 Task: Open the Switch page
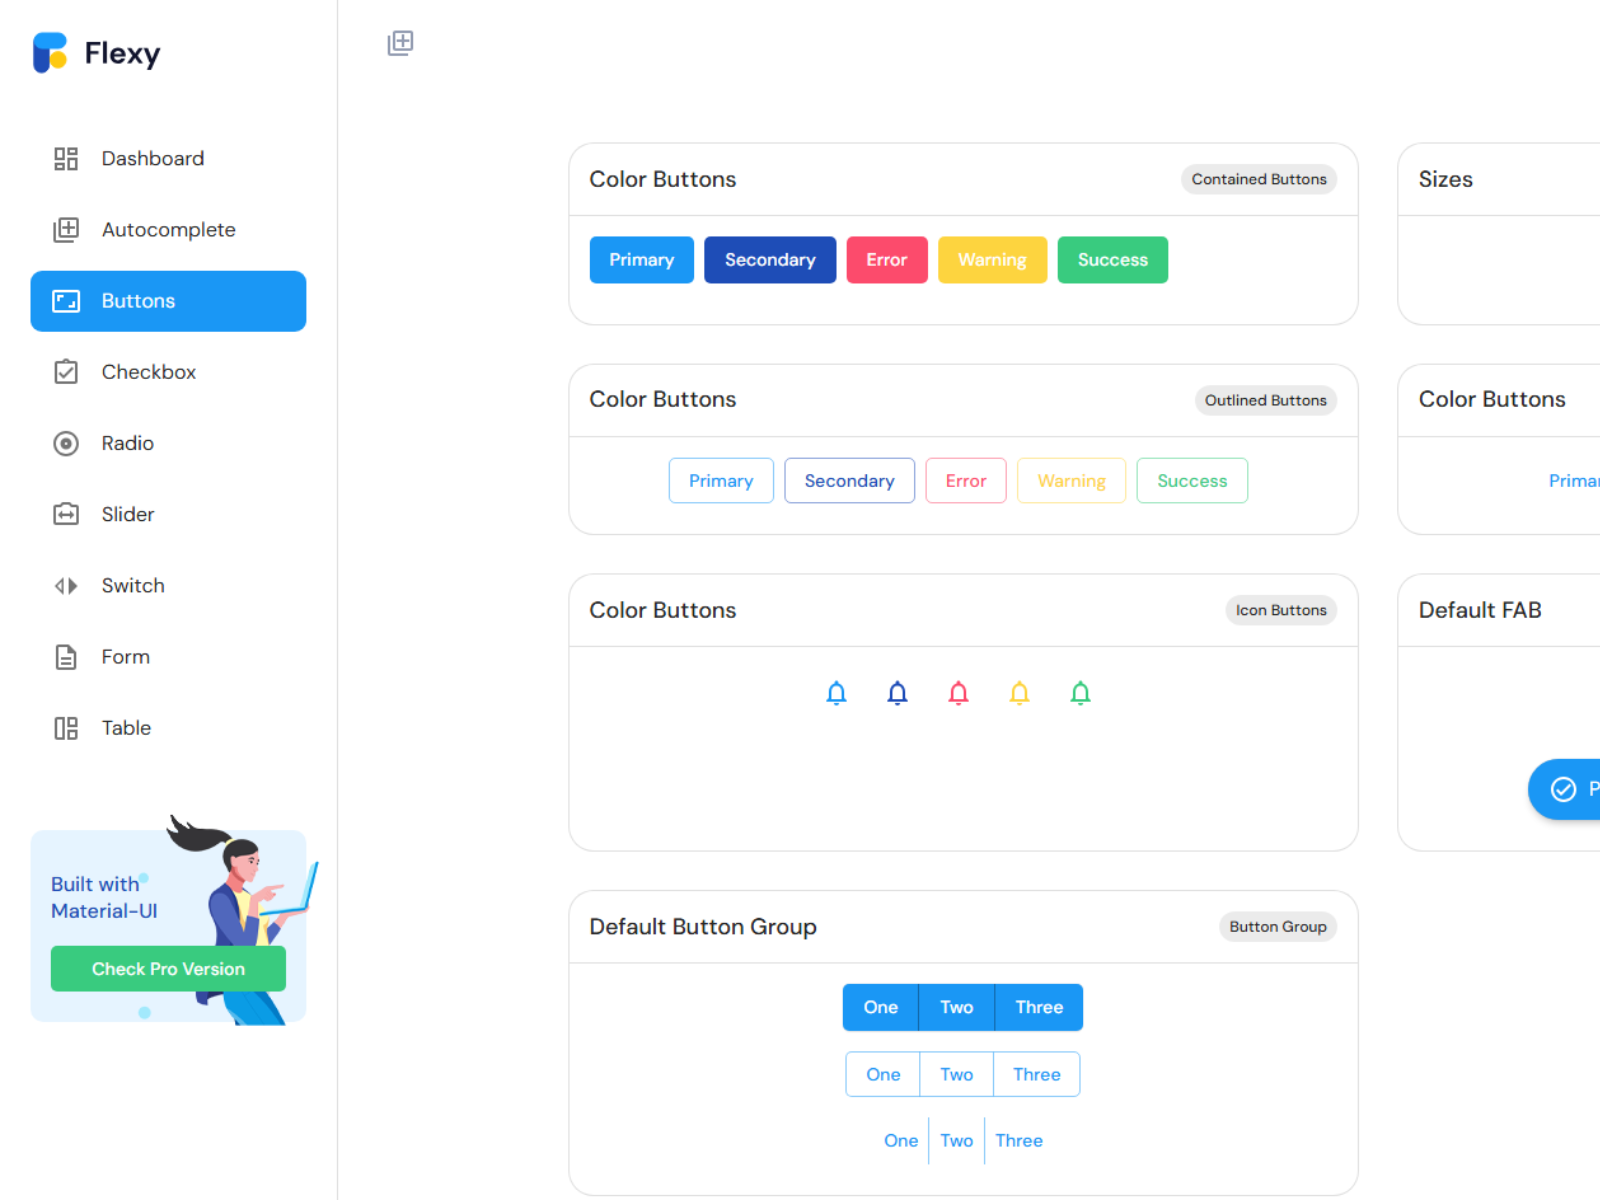click(x=168, y=586)
